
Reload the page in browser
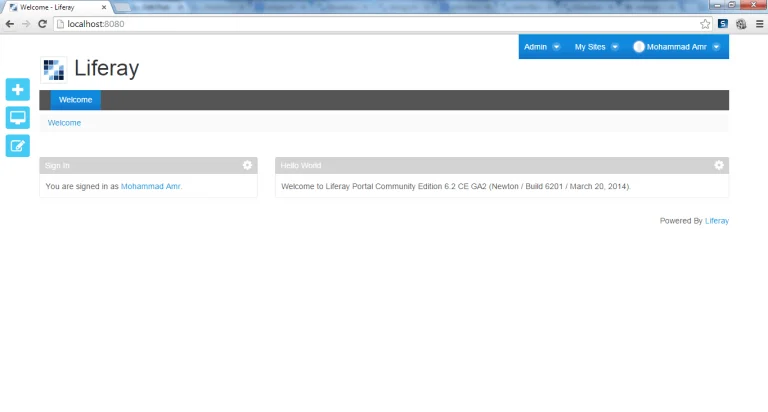[42, 23]
